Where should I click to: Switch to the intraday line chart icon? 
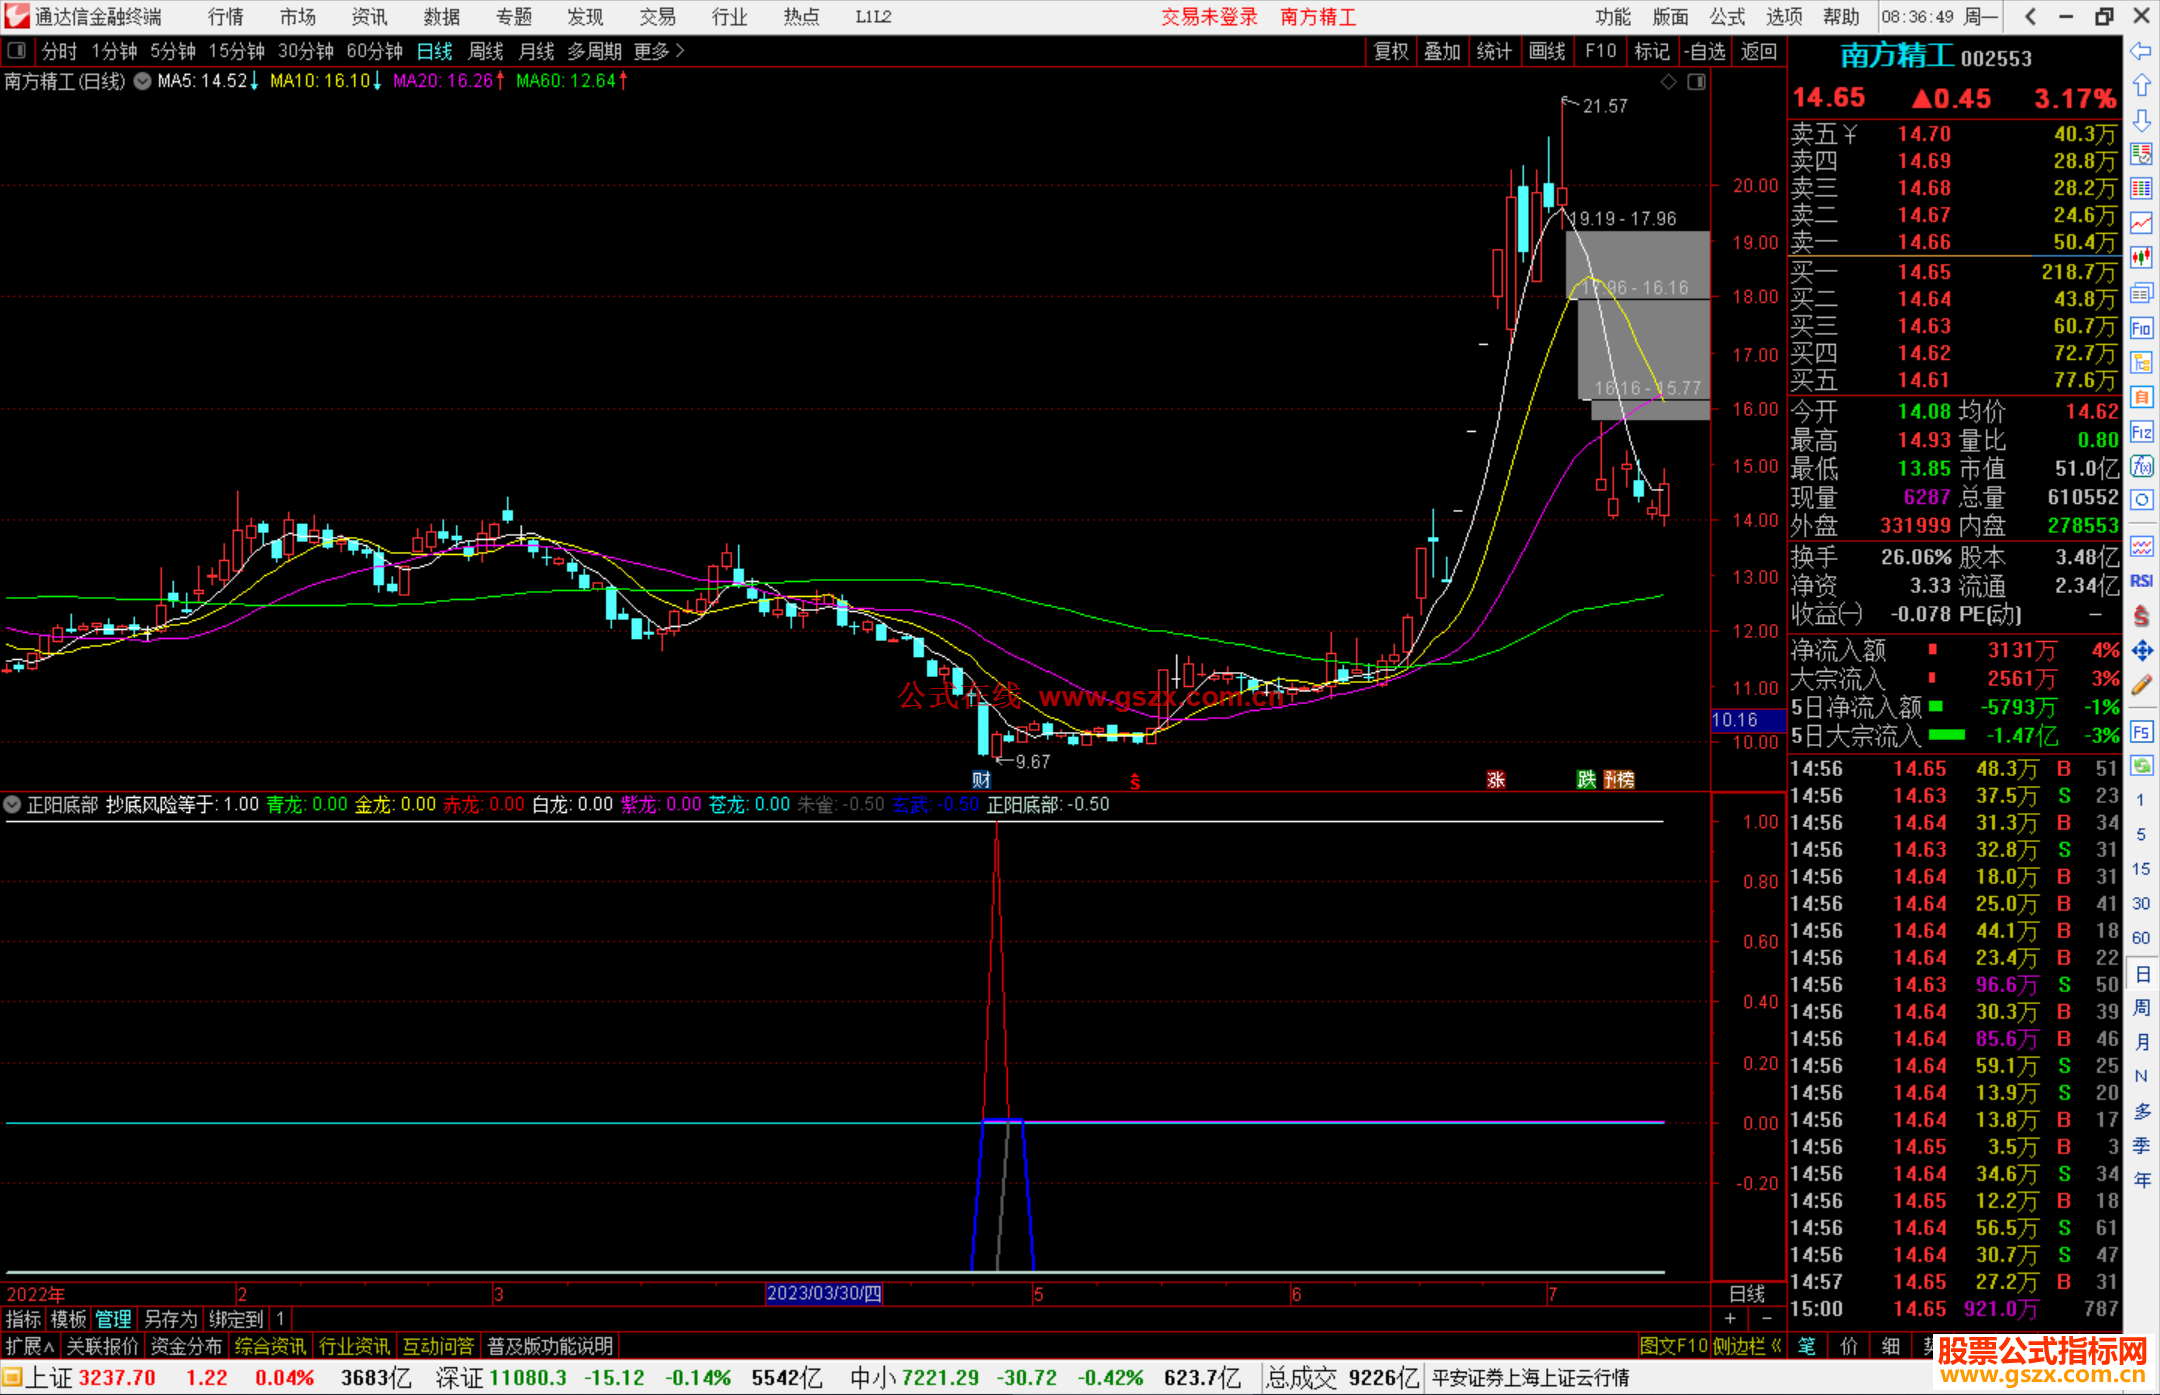point(2141,223)
